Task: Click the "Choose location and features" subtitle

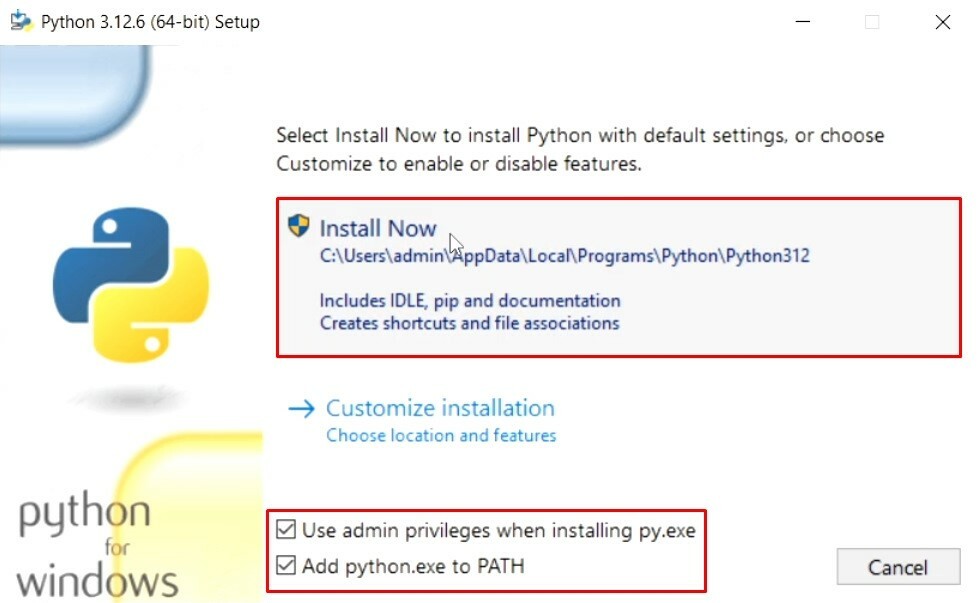Action: pyautogui.click(x=441, y=436)
